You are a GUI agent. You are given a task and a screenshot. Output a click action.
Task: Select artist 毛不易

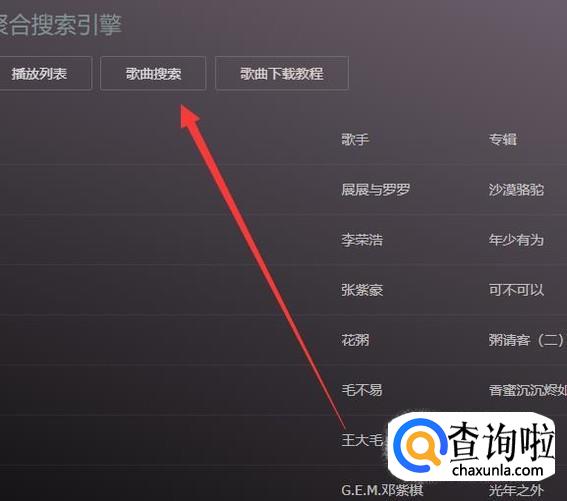point(362,390)
